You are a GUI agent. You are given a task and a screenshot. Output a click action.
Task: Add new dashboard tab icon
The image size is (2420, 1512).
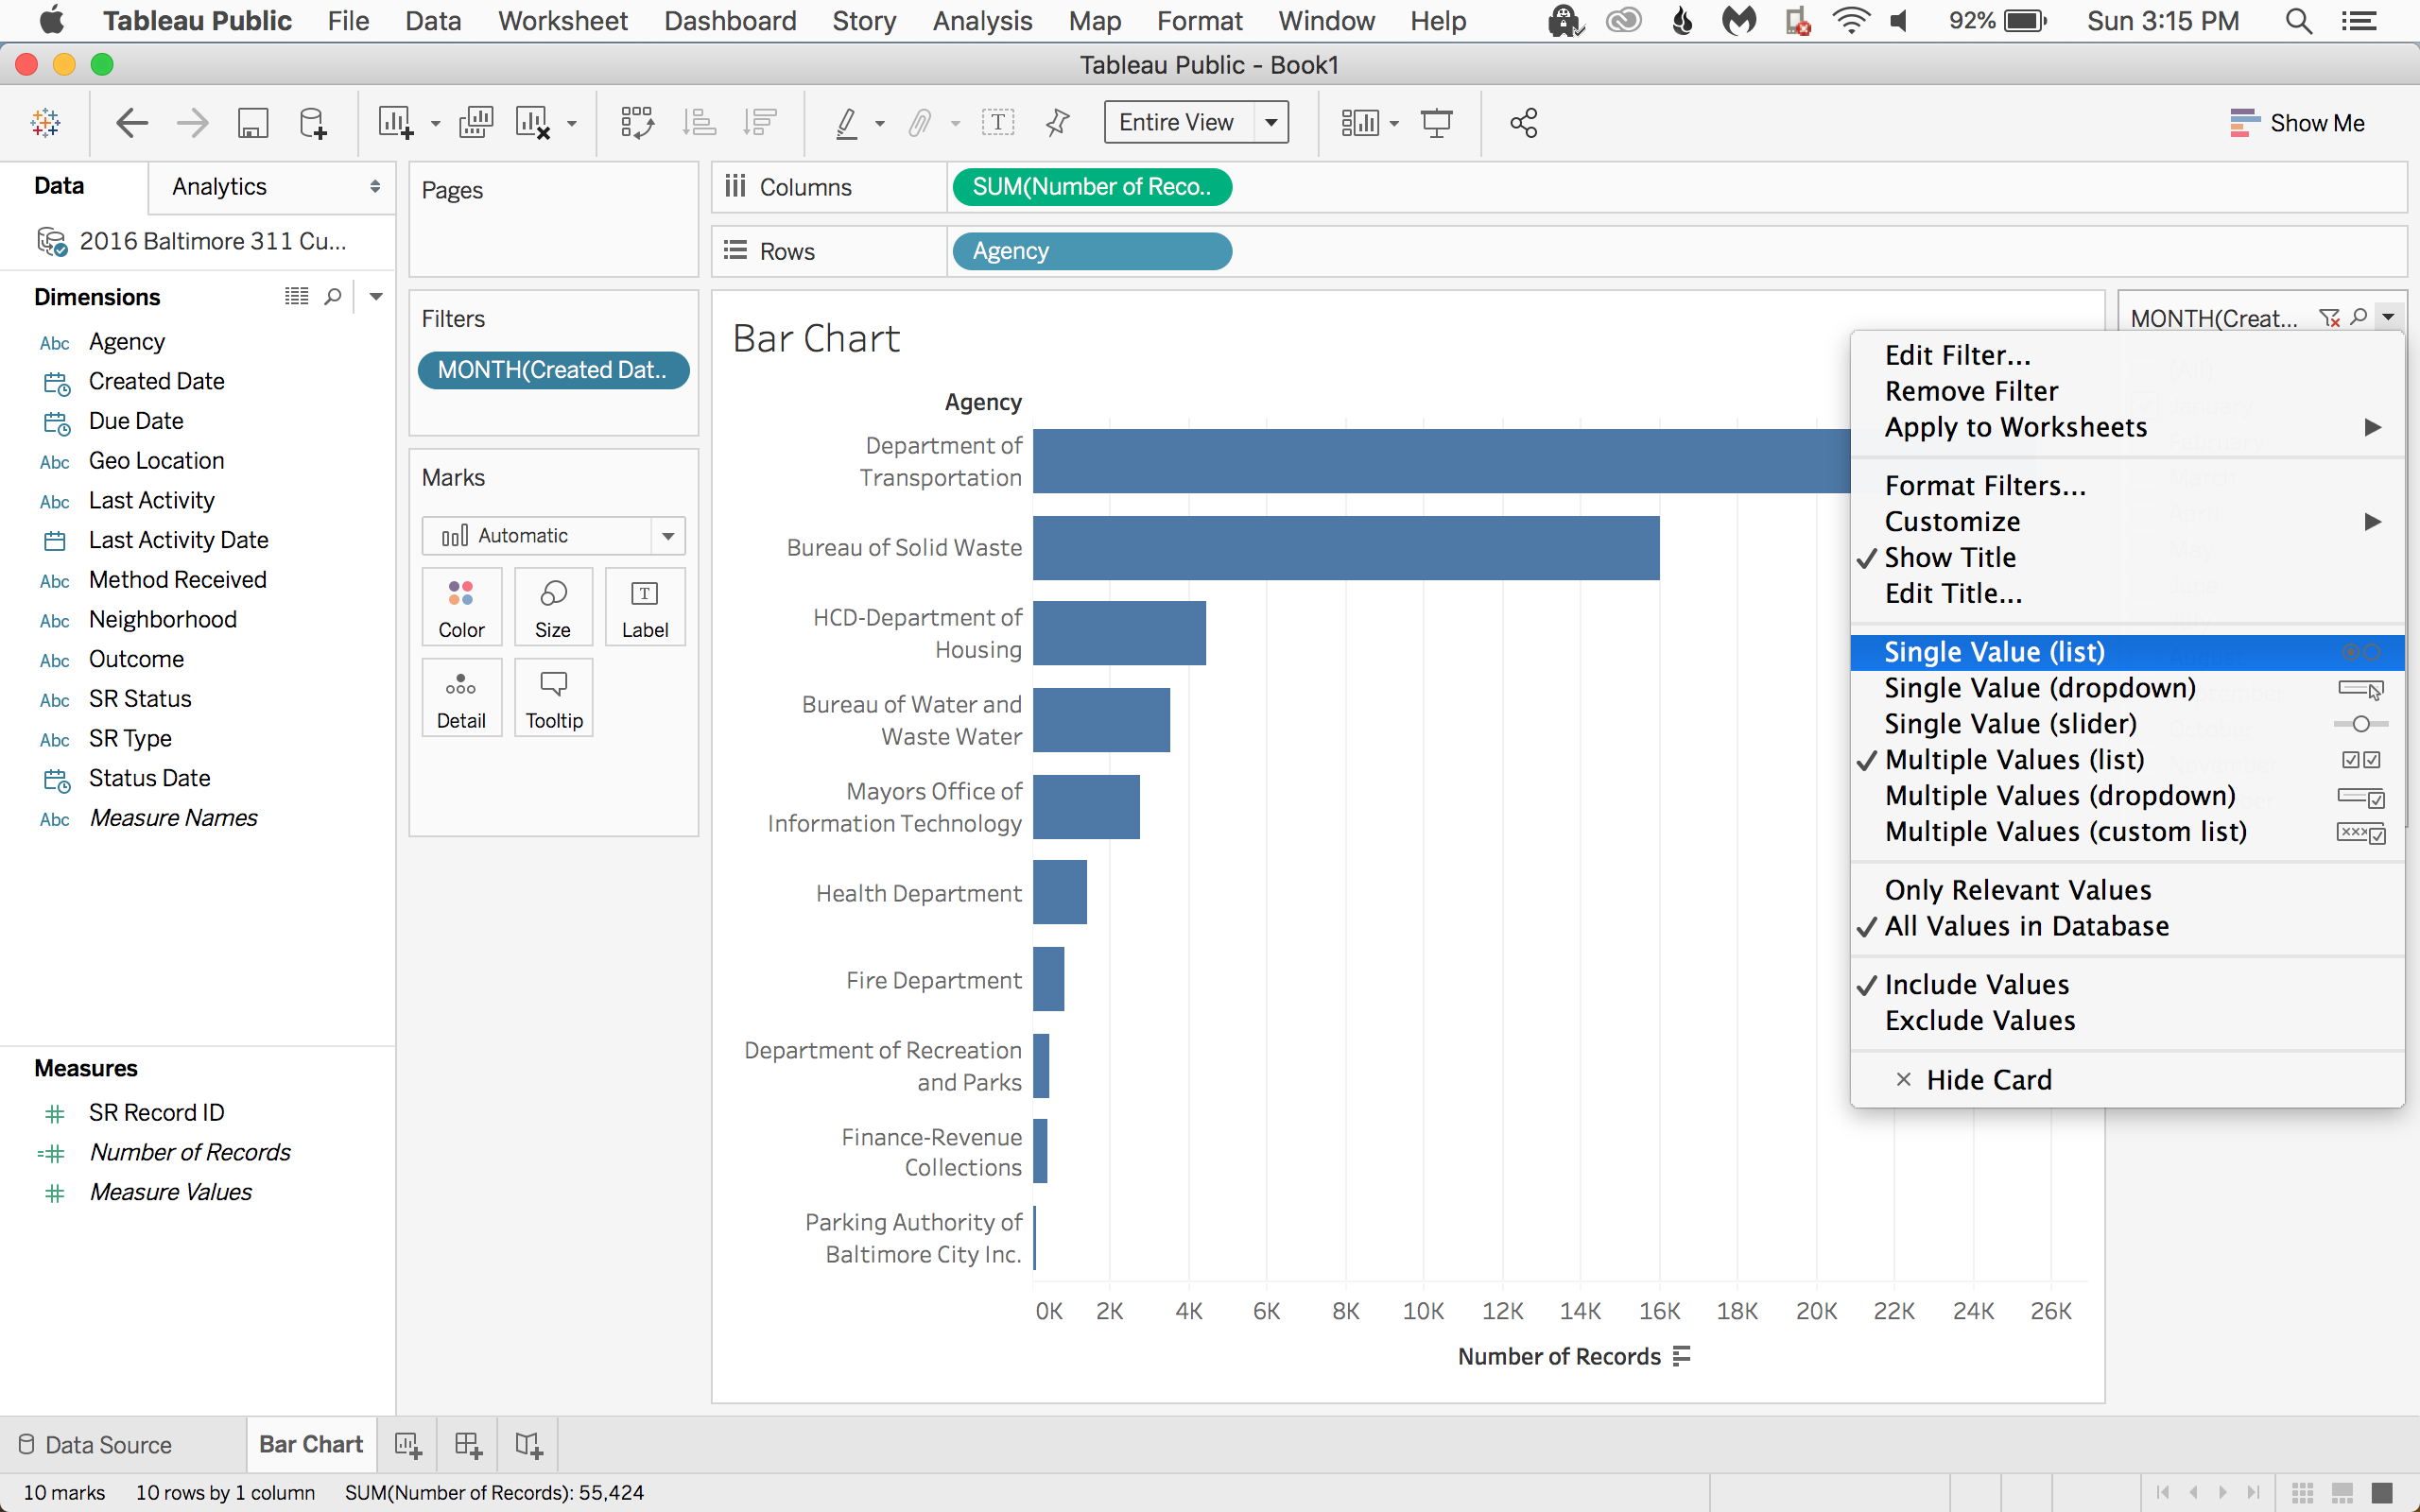(468, 1445)
